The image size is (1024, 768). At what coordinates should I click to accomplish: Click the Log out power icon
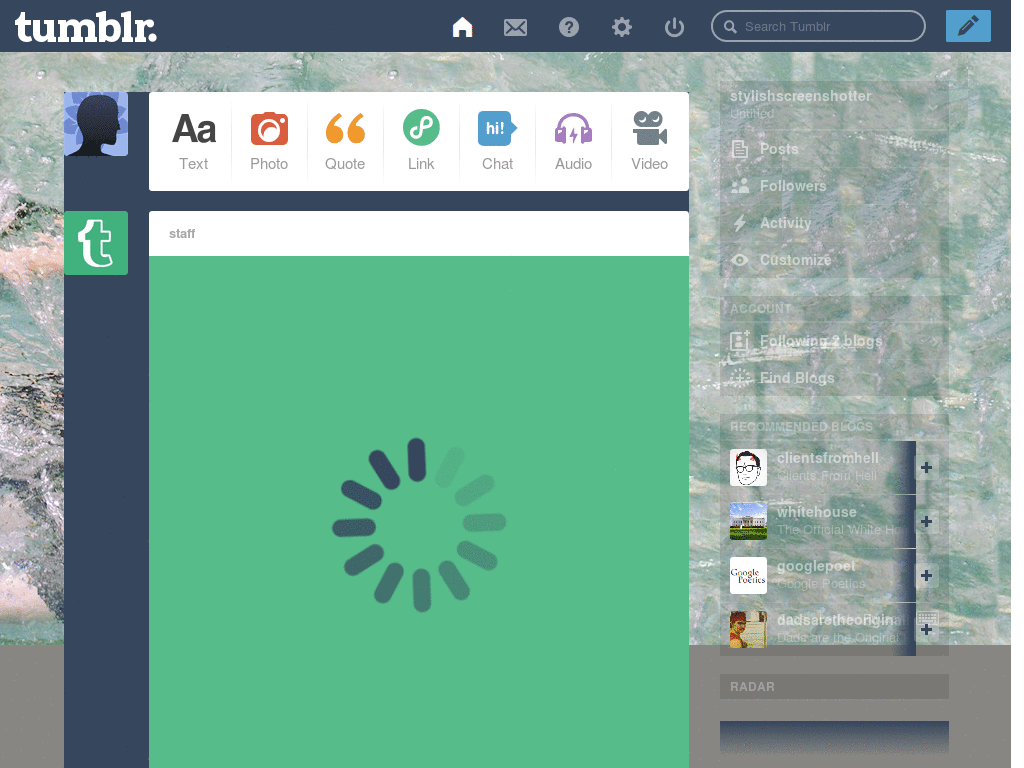(x=674, y=27)
